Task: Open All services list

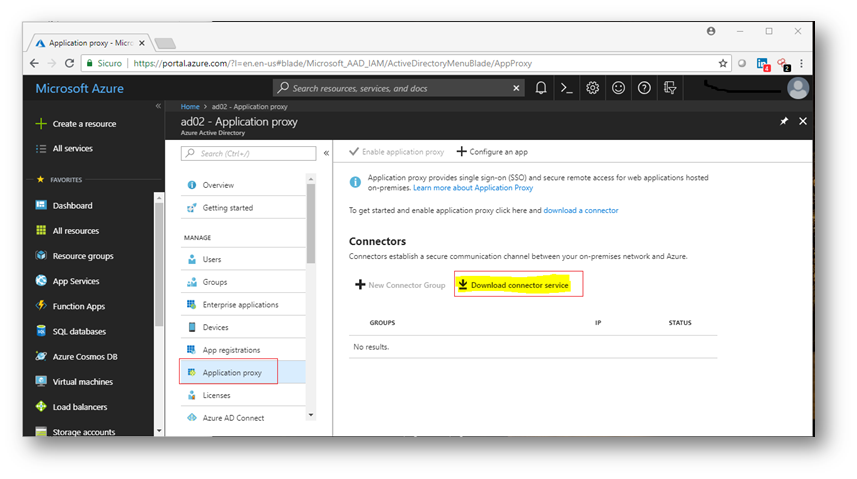Action: tap(64, 148)
